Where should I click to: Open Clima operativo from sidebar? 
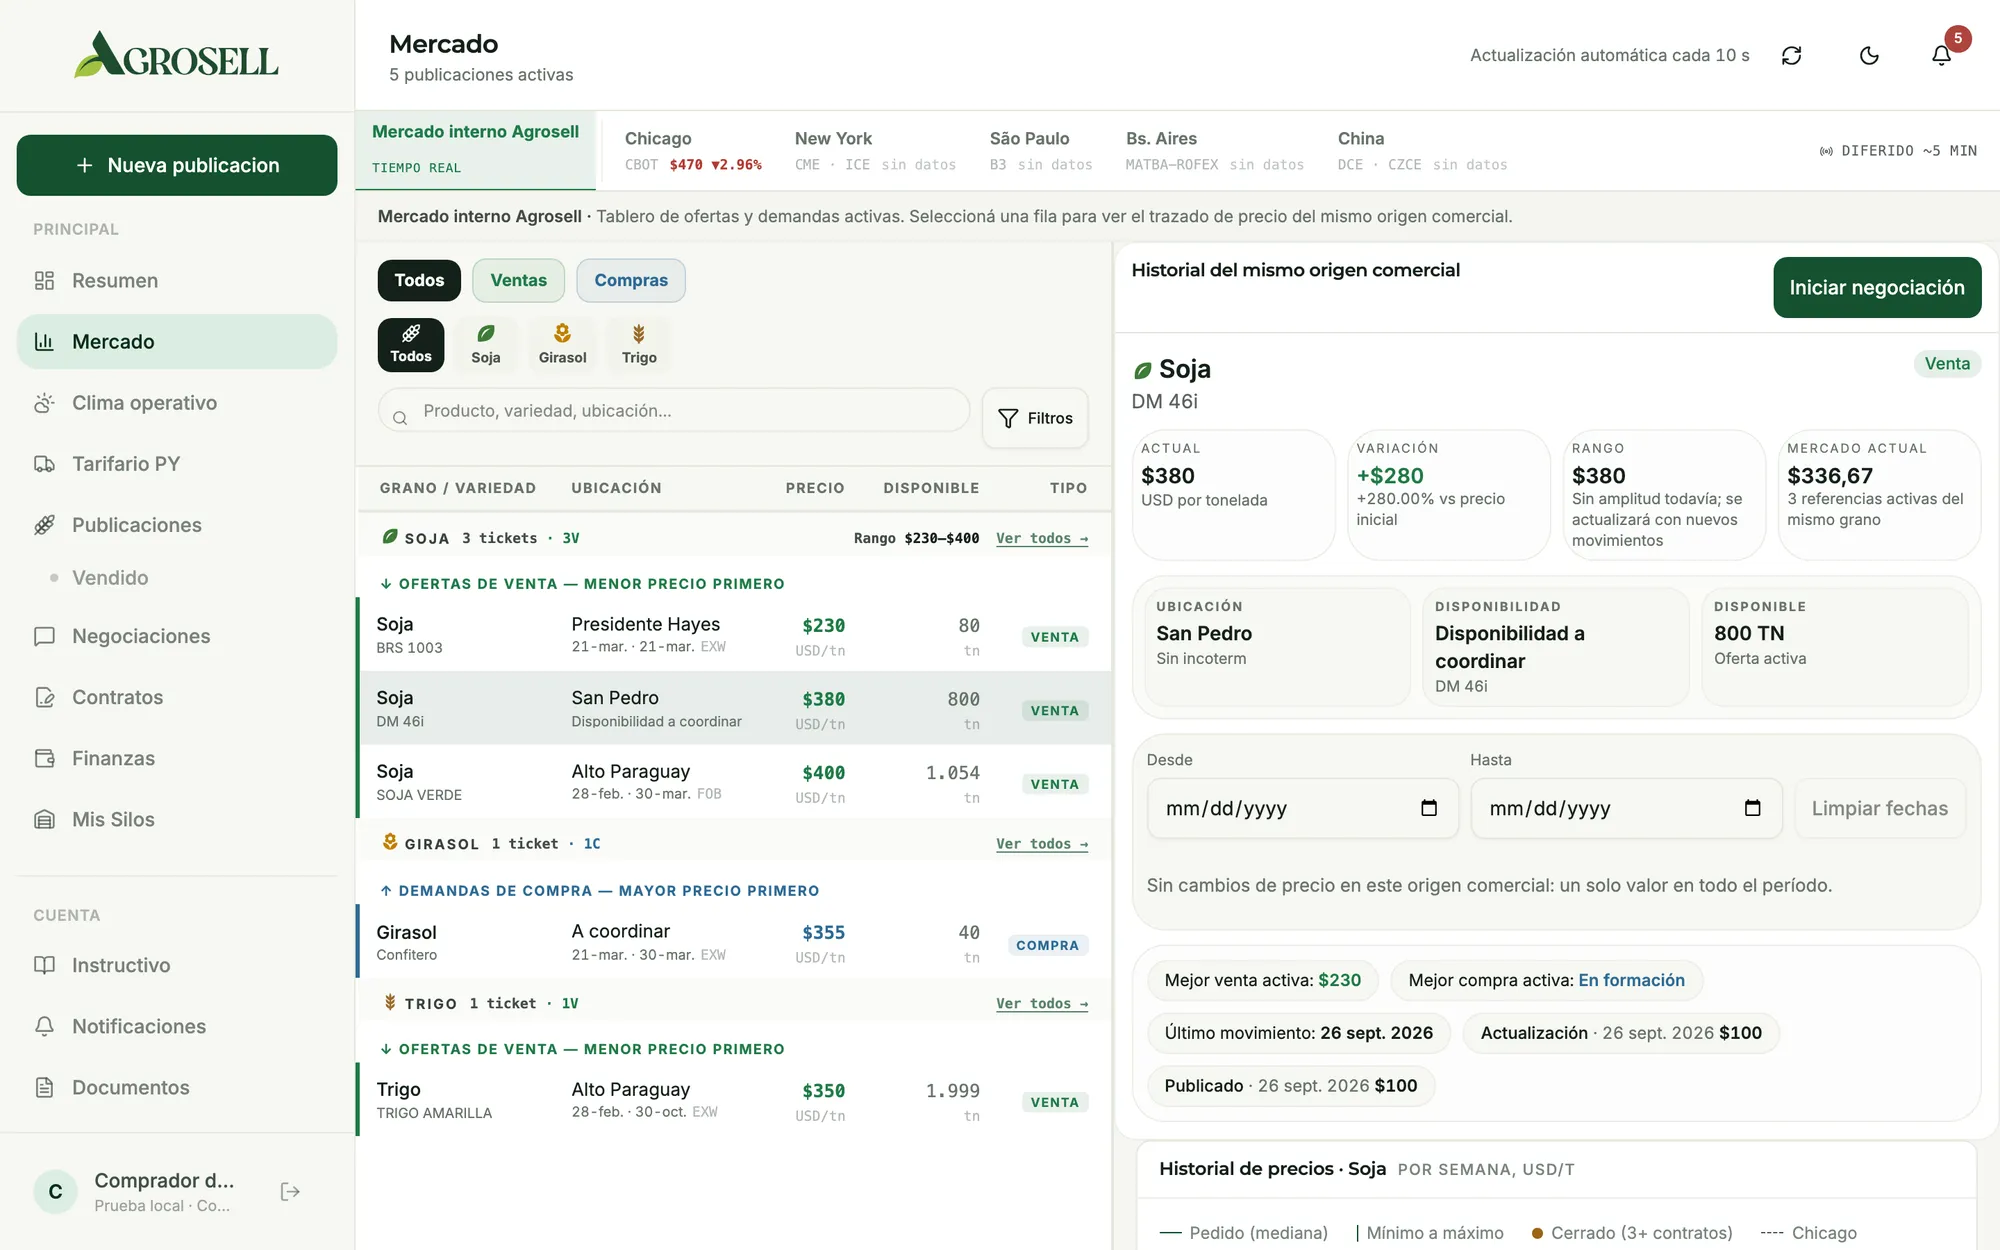(177, 403)
